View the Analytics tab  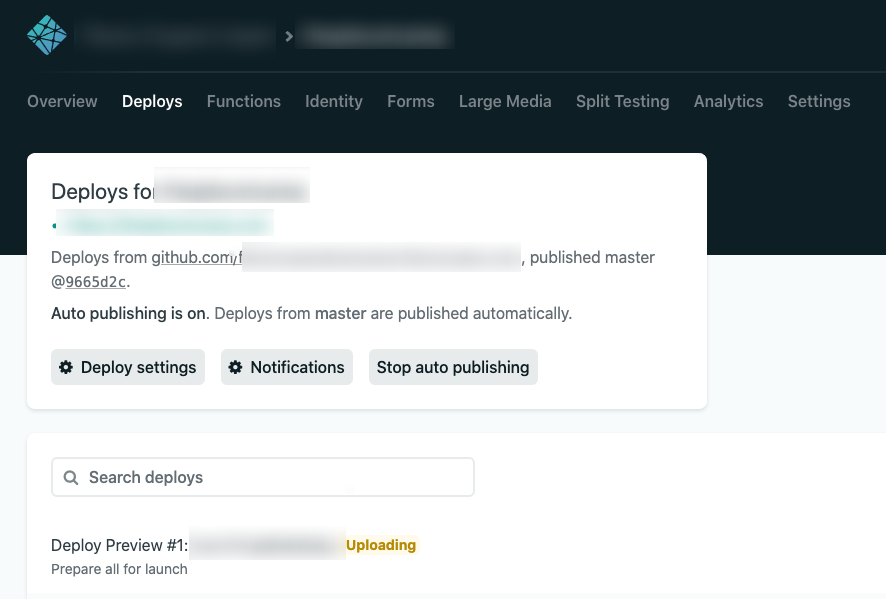click(x=728, y=101)
